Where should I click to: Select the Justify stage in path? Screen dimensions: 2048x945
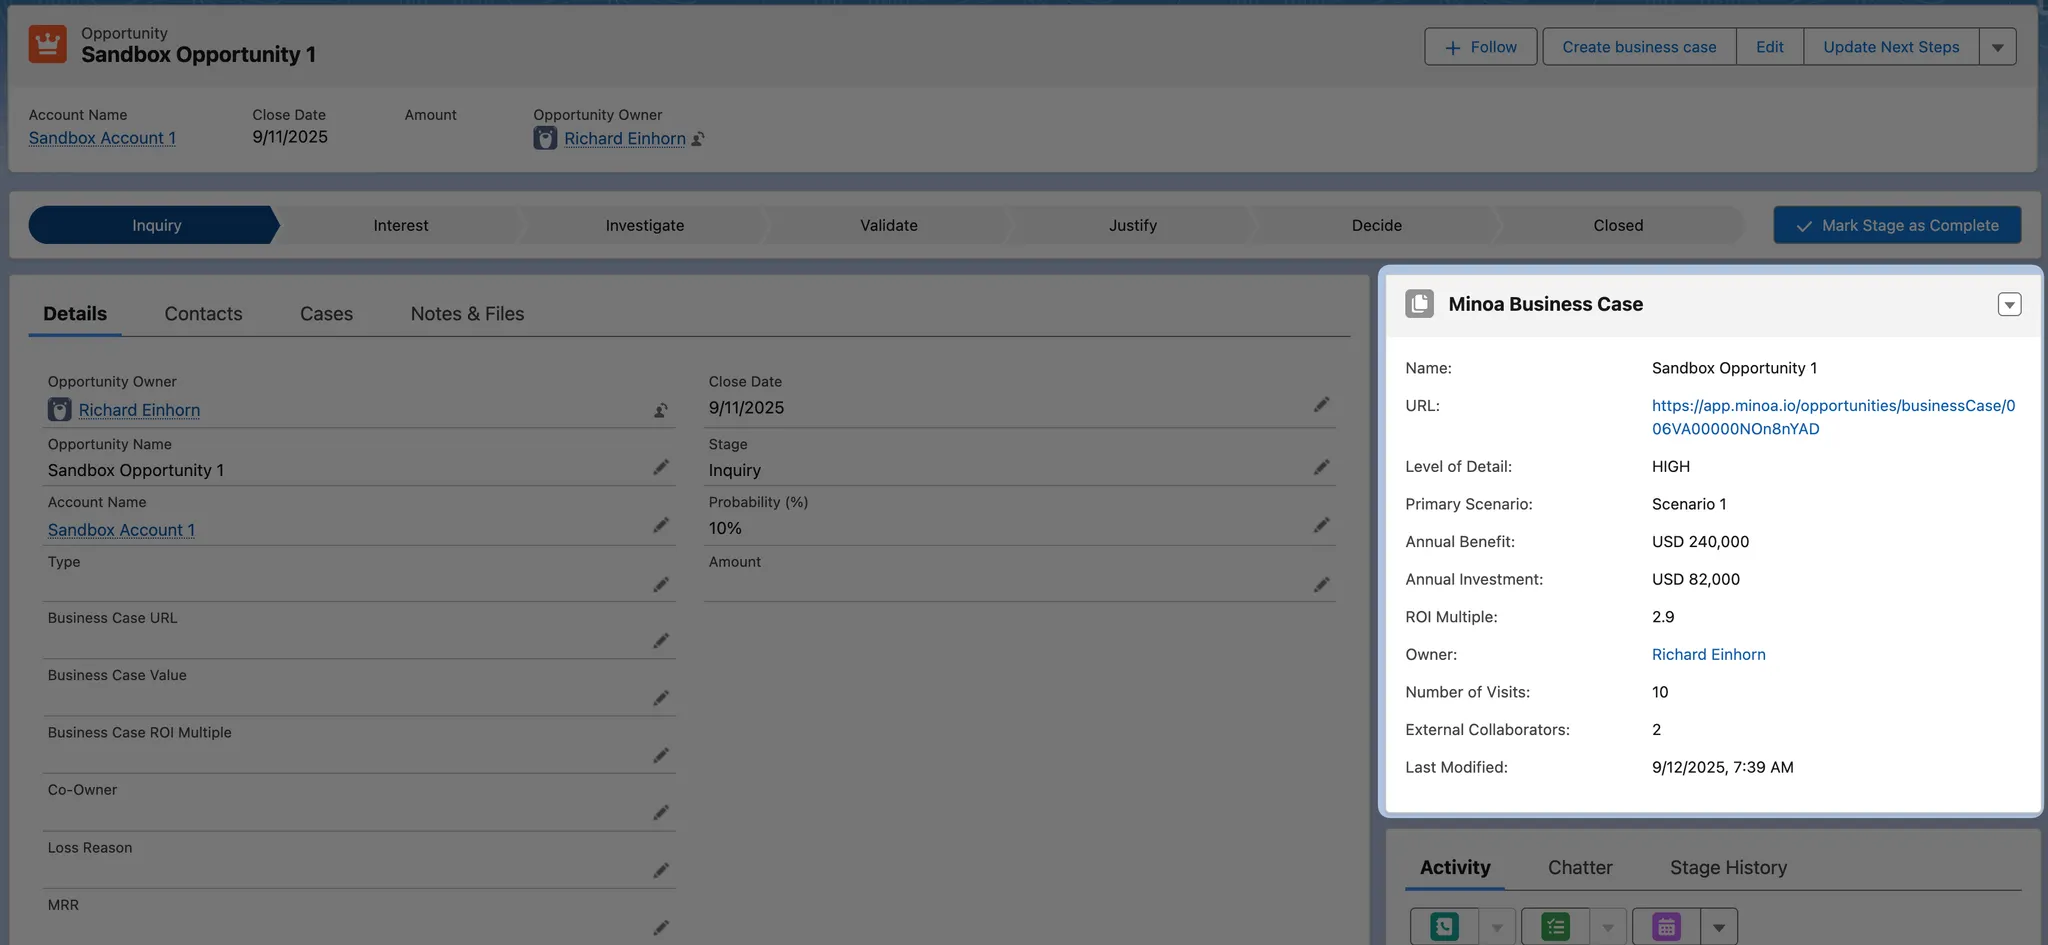click(1133, 225)
